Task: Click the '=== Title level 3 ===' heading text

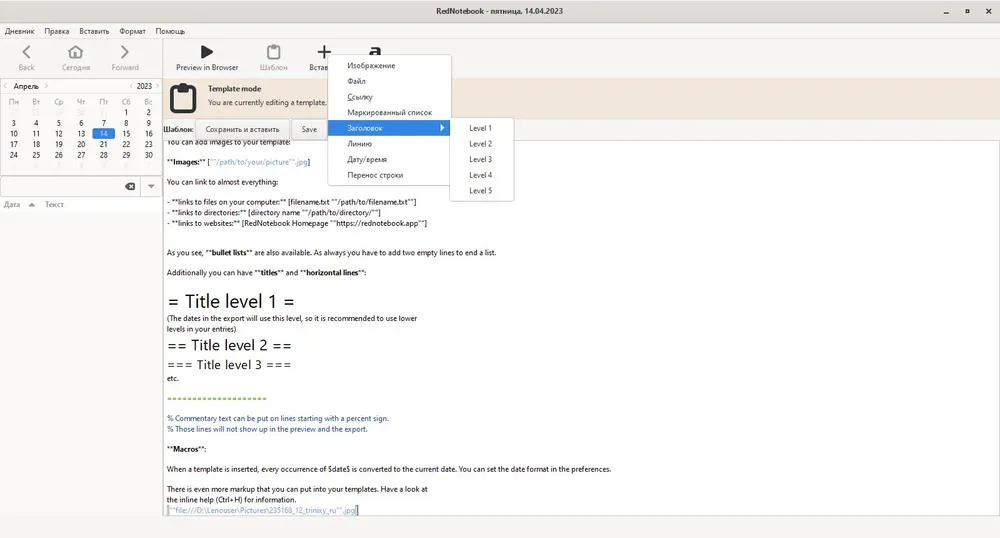Action: click(x=230, y=365)
